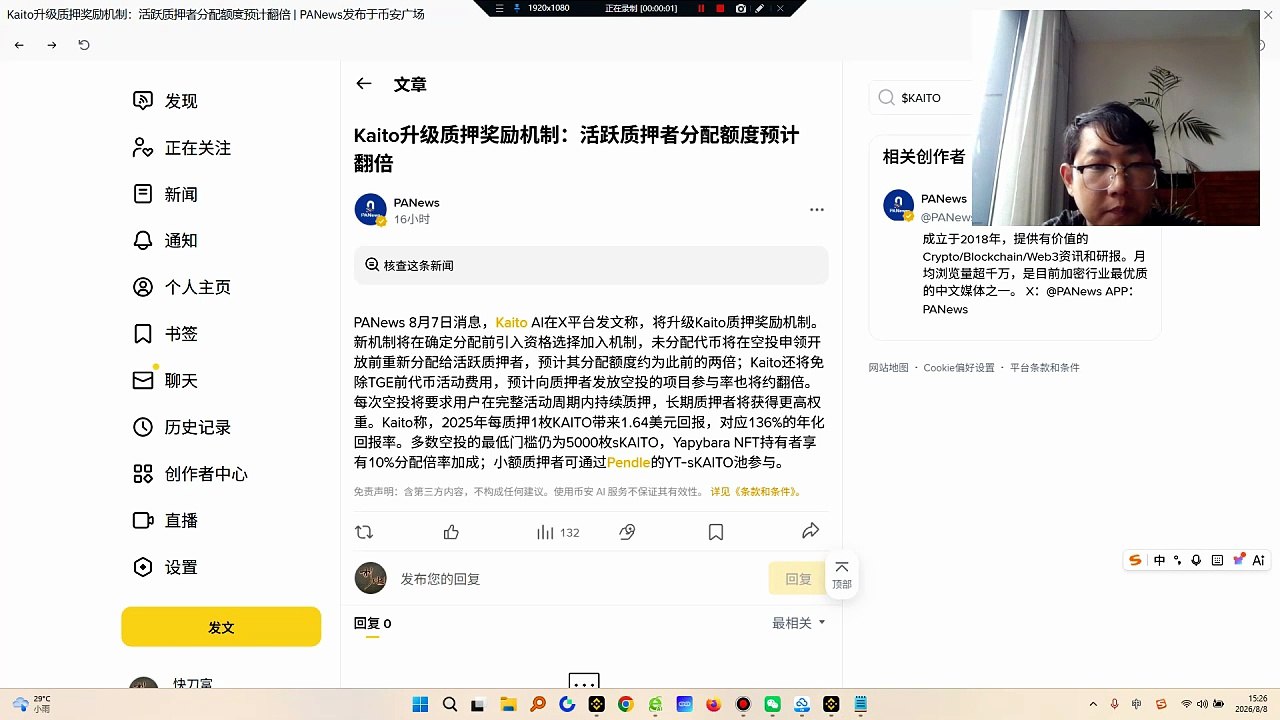Click the search magnifier icon
This screenshot has height=720, width=1280.
click(x=886, y=98)
